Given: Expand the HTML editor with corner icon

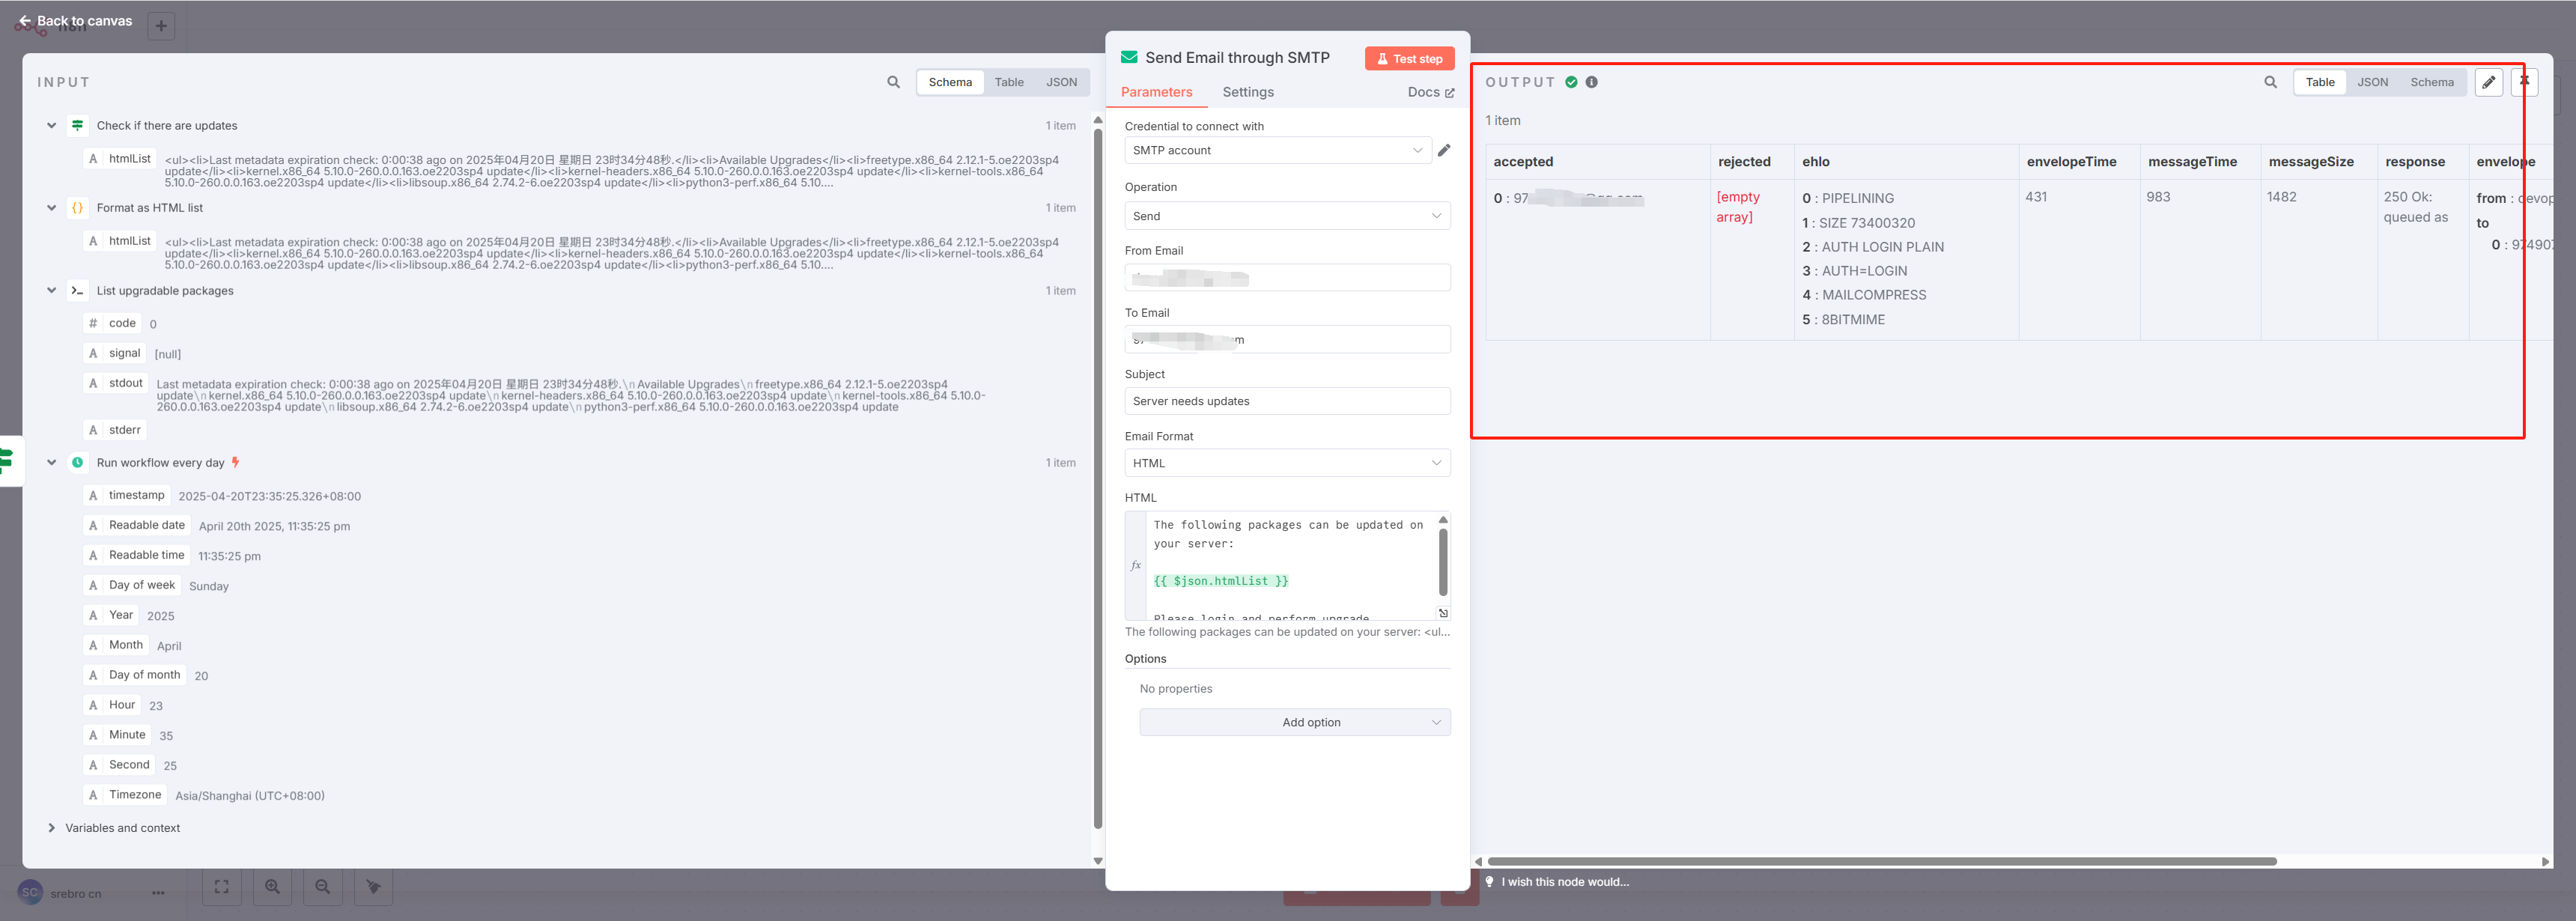Looking at the screenshot, I should tap(1443, 613).
